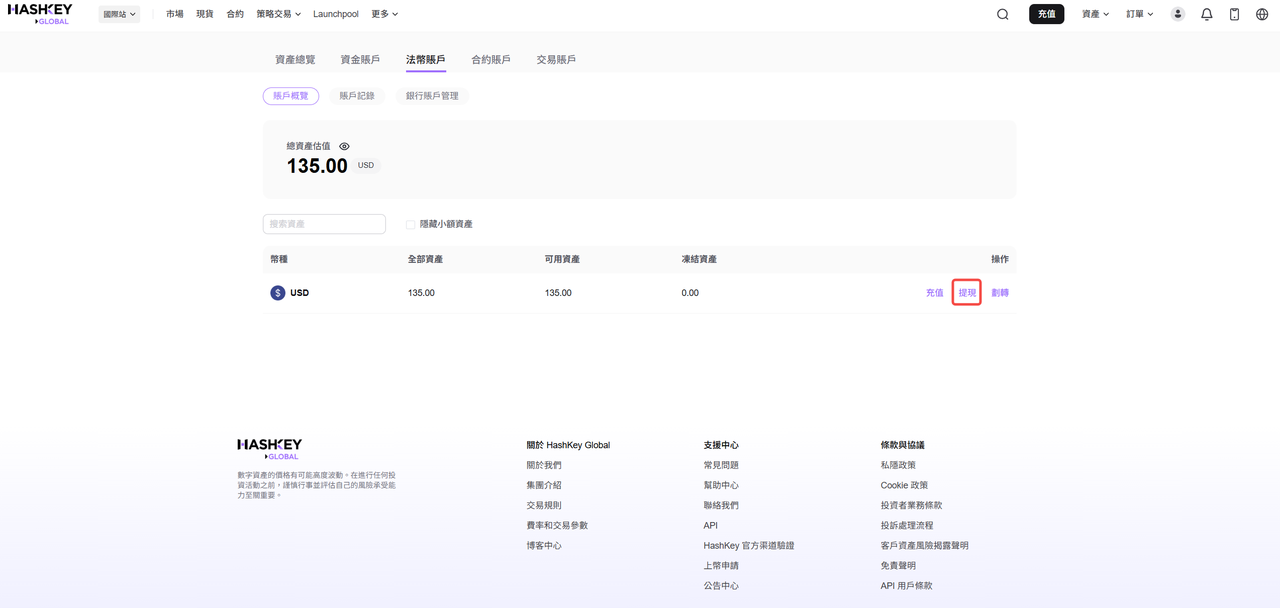Enable the 隱藏小額資產 checkbox

tap(410, 225)
